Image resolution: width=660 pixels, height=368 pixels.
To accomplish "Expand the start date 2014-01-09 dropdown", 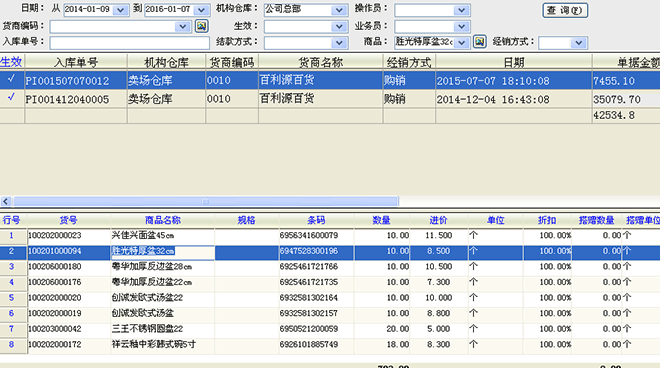I will pyautogui.click(x=121, y=10).
